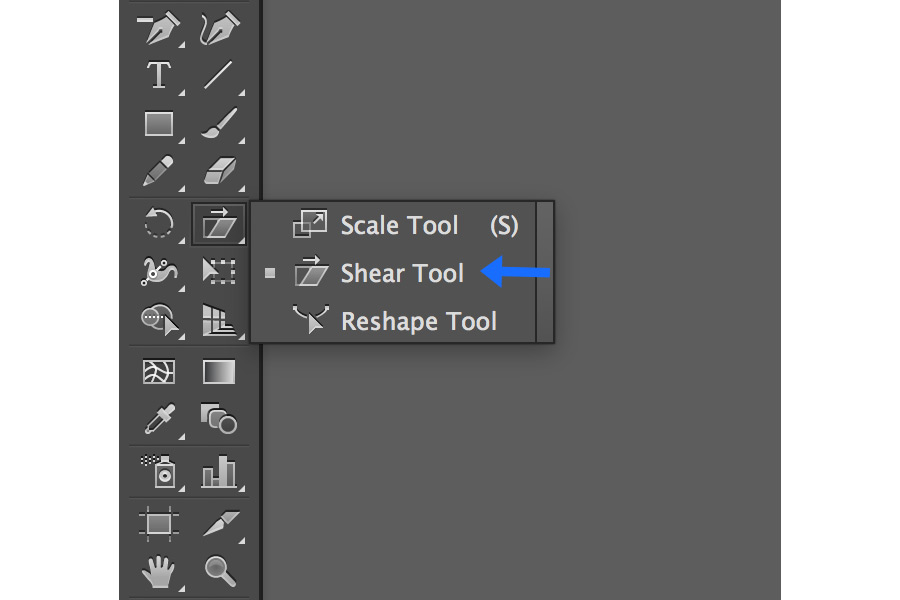Select the Pen tool

pos(159,27)
